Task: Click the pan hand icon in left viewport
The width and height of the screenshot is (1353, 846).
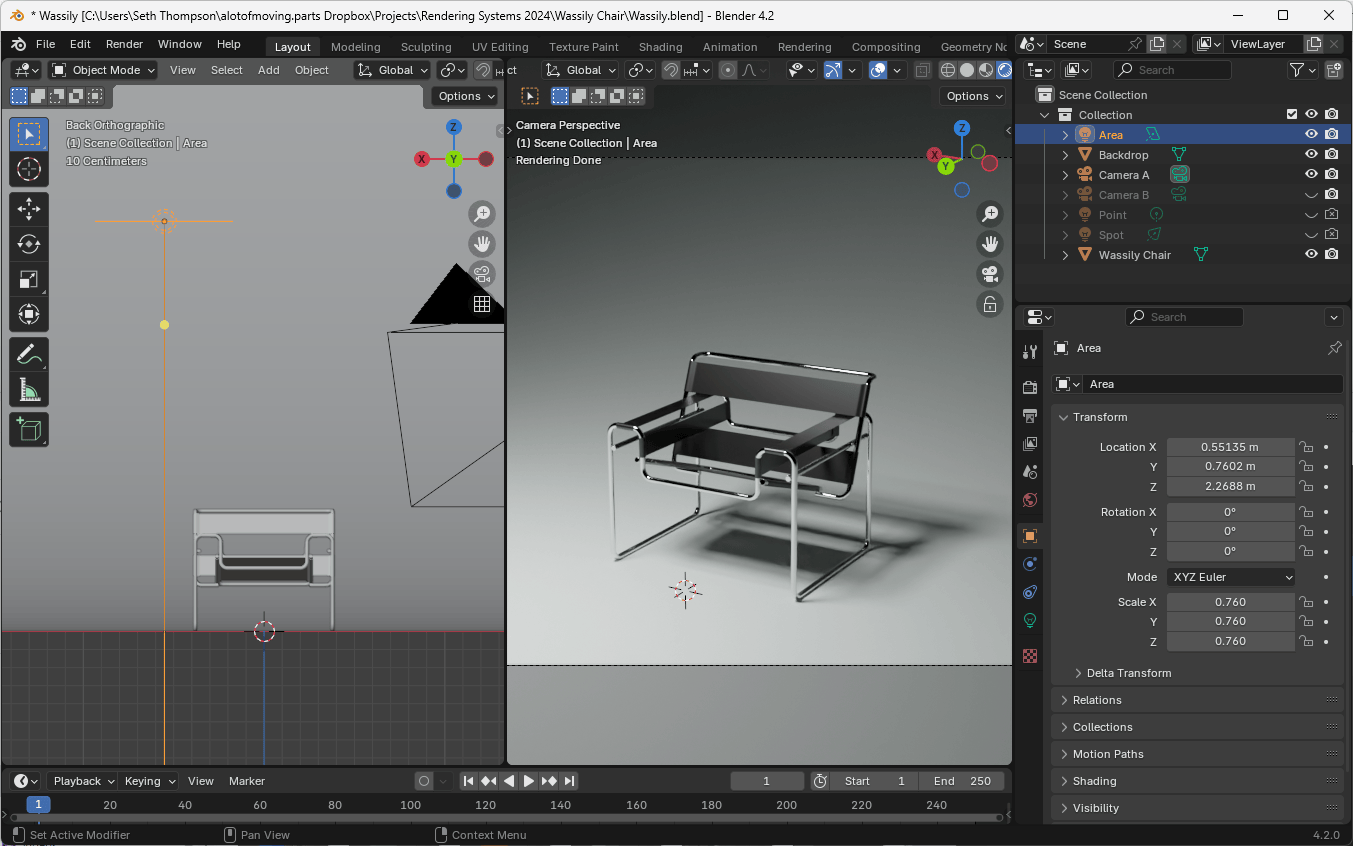Action: 482,244
